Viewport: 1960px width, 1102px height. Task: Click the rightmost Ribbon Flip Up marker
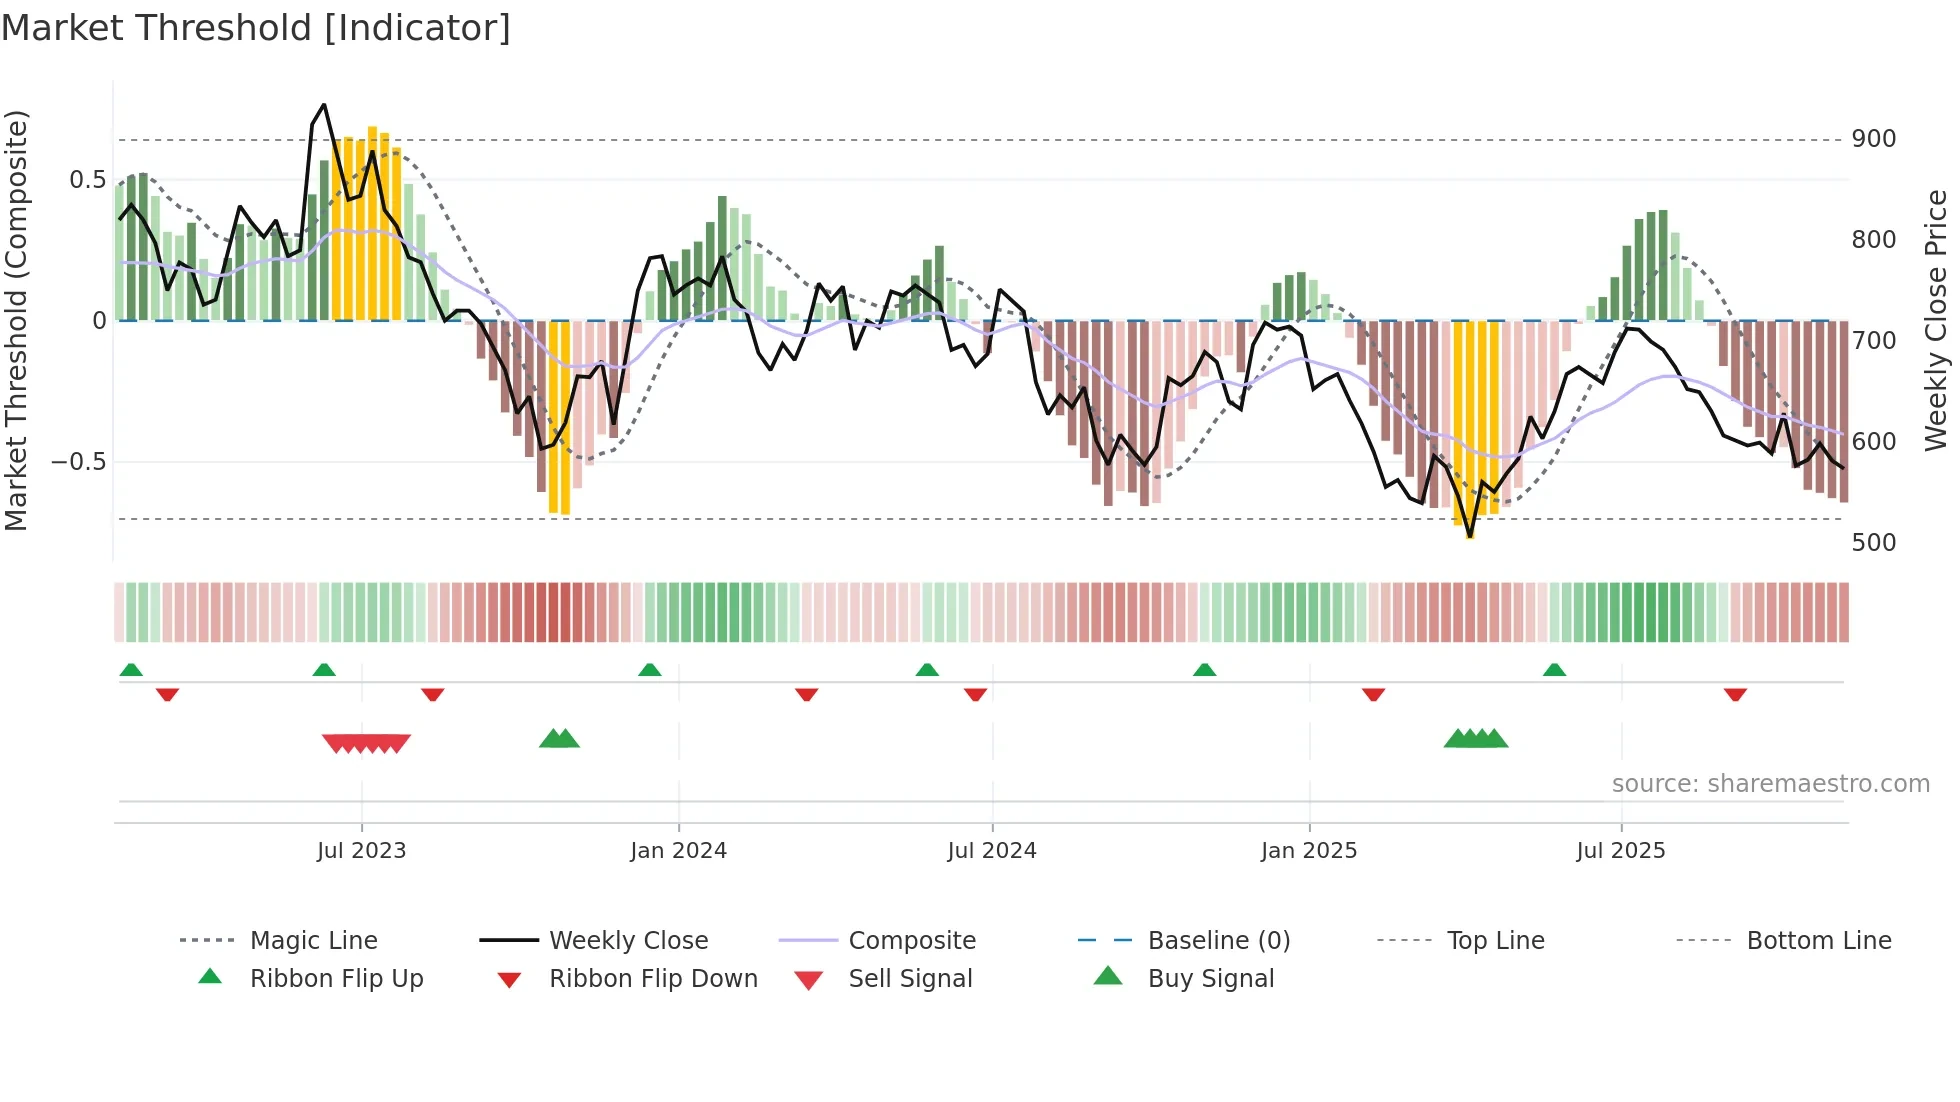[x=1554, y=670]
